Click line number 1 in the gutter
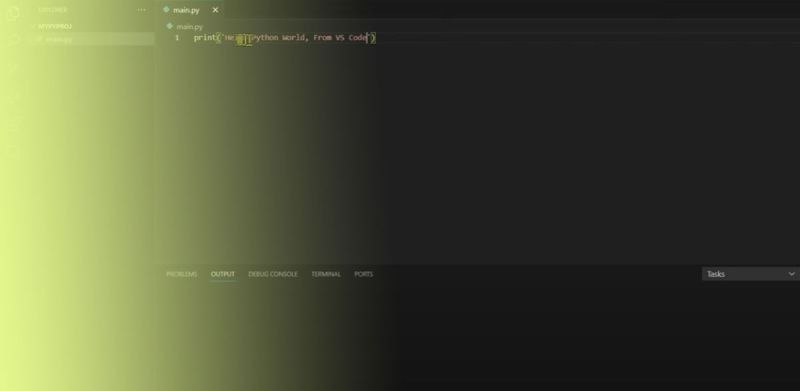Viewport: 800px width, 391px height. point(177,38)
